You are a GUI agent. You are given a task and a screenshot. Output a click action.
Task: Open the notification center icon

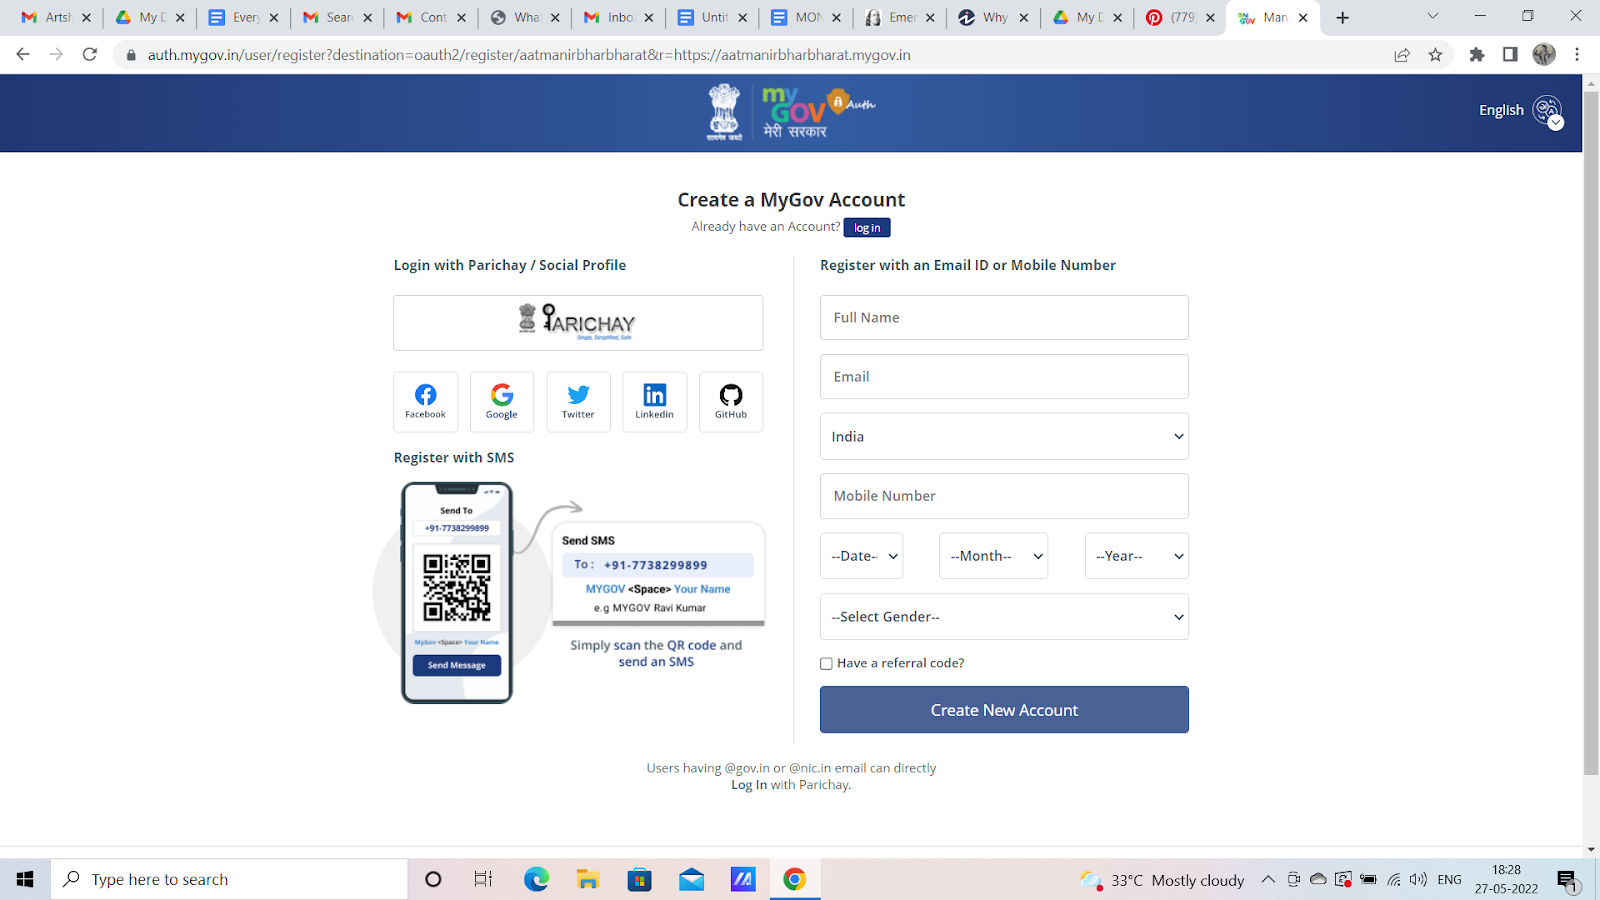pyautogui.click(x=1567, y=880)
